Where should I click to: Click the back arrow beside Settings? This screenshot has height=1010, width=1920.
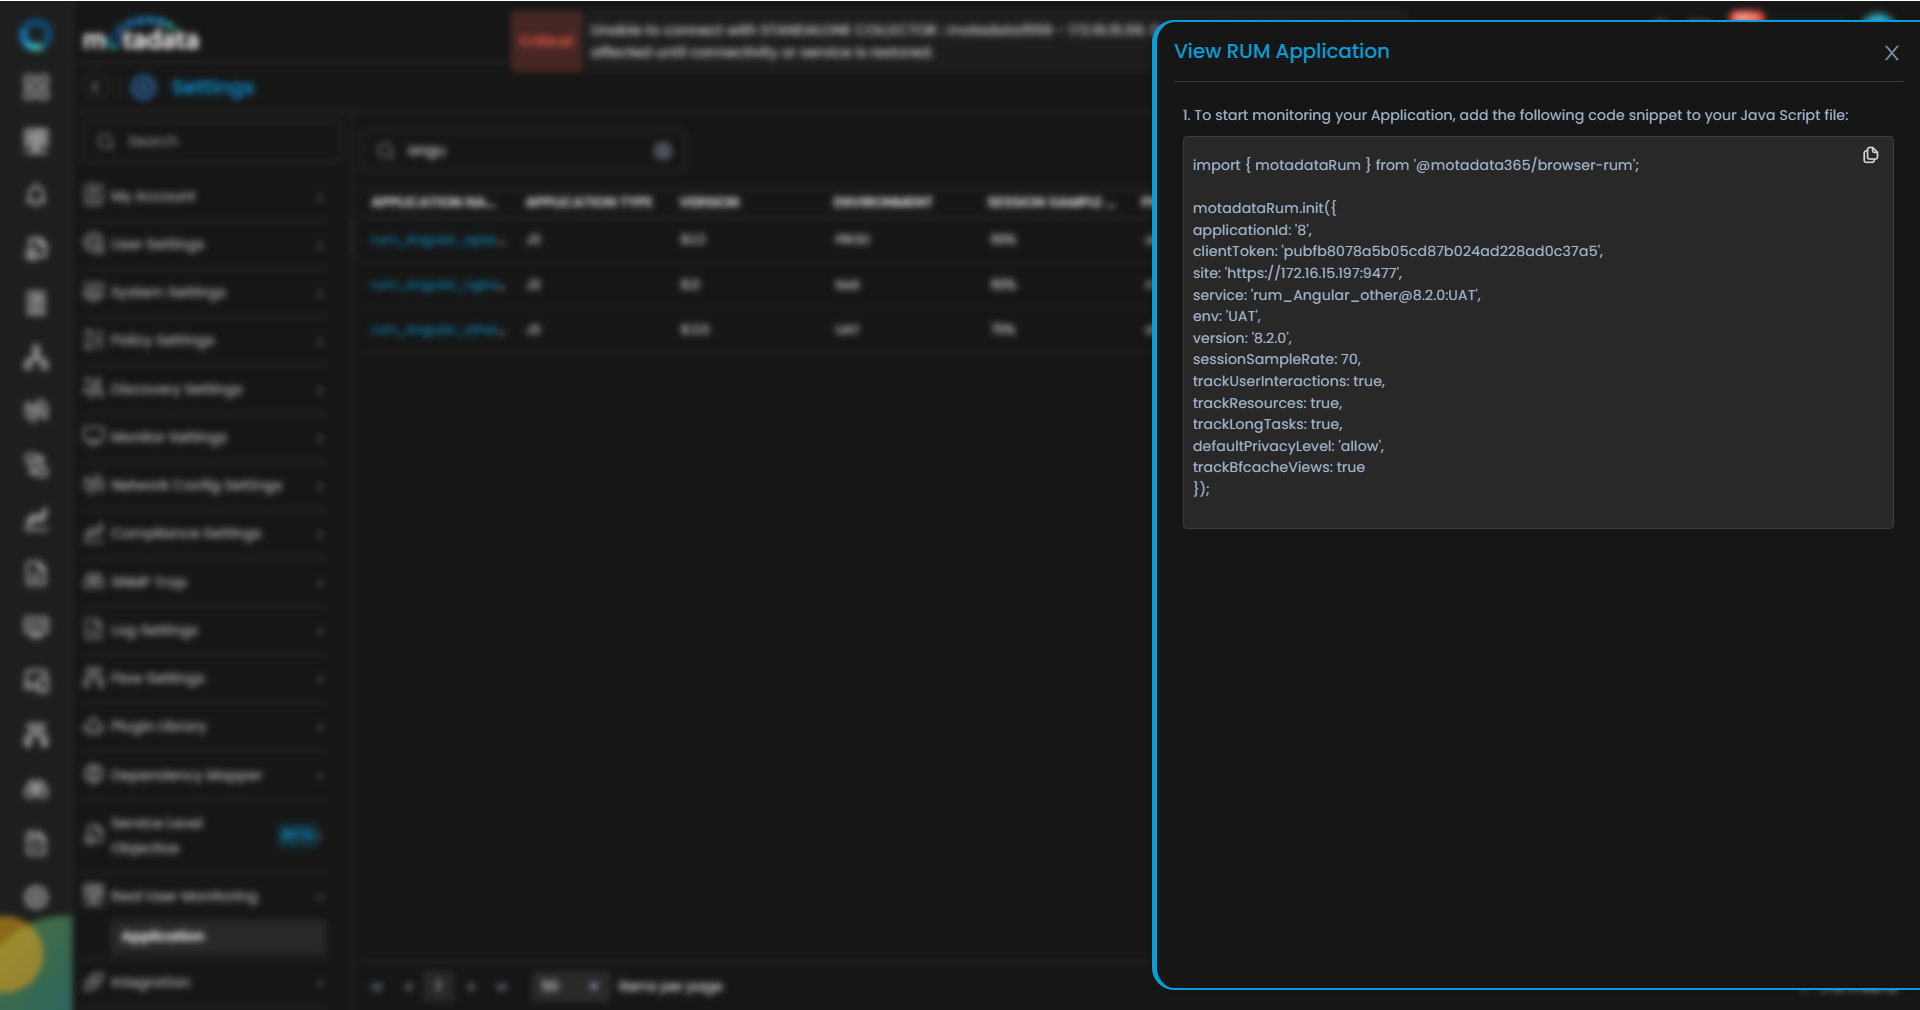[95, 88]
